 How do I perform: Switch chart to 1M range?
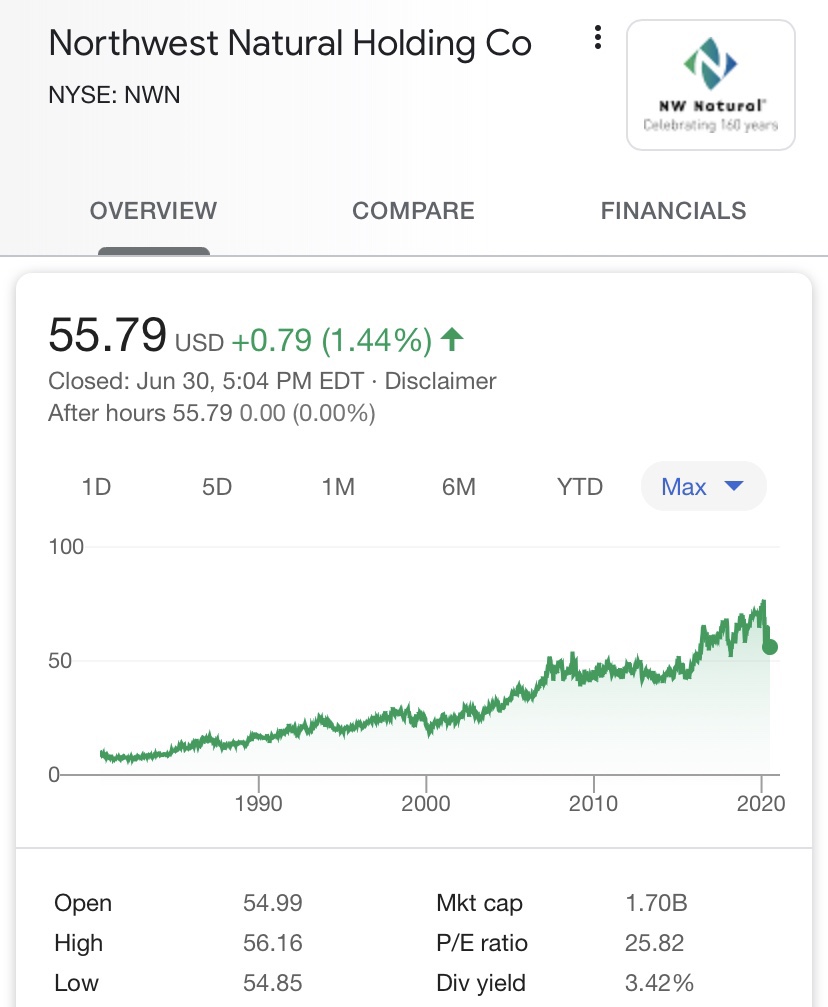click(x=338, y=487)
